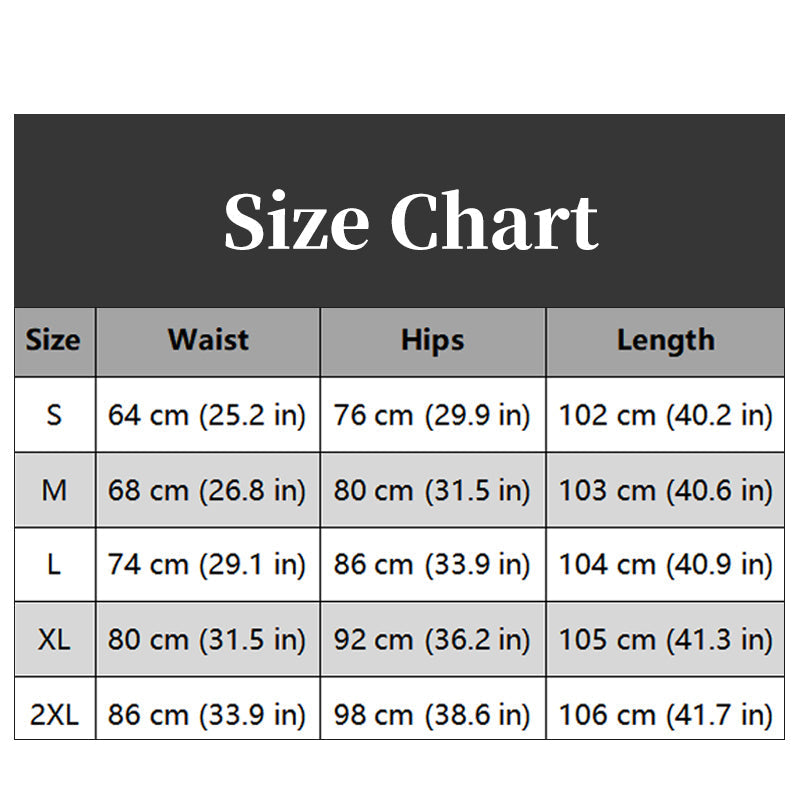Select hips cell 92 cm (36.2 in)
This screenshot has height=800, width=800.
pos(433,639)
